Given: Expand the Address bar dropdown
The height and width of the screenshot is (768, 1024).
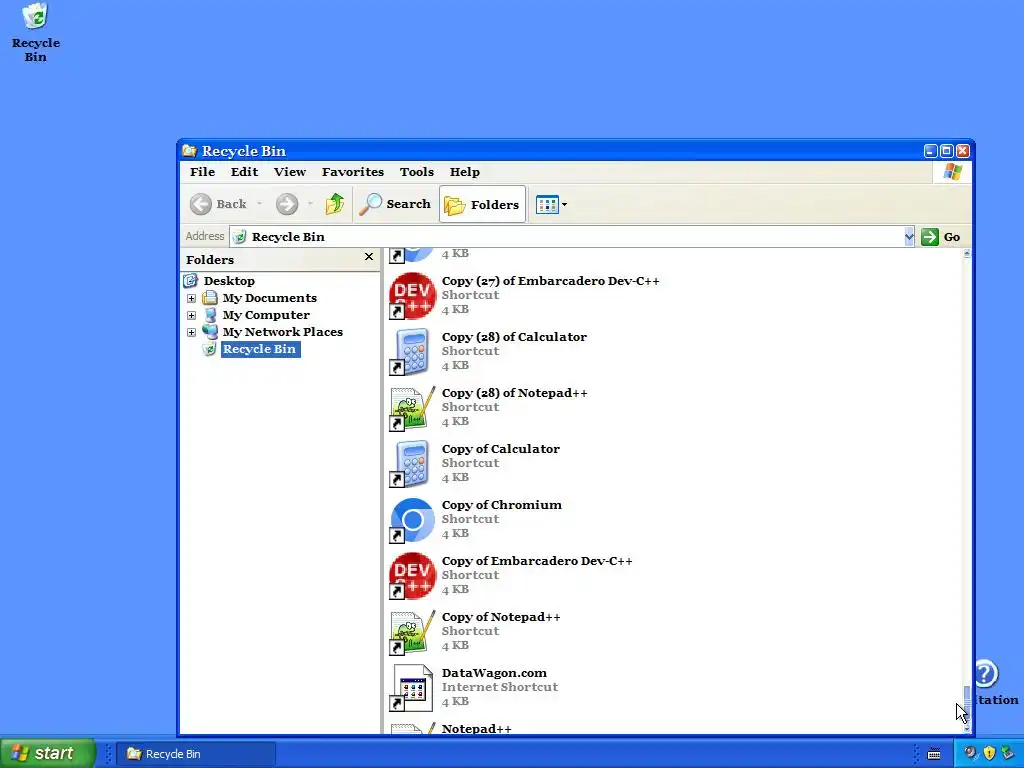Looking at the screenshot, I should [x=909, y=237].
